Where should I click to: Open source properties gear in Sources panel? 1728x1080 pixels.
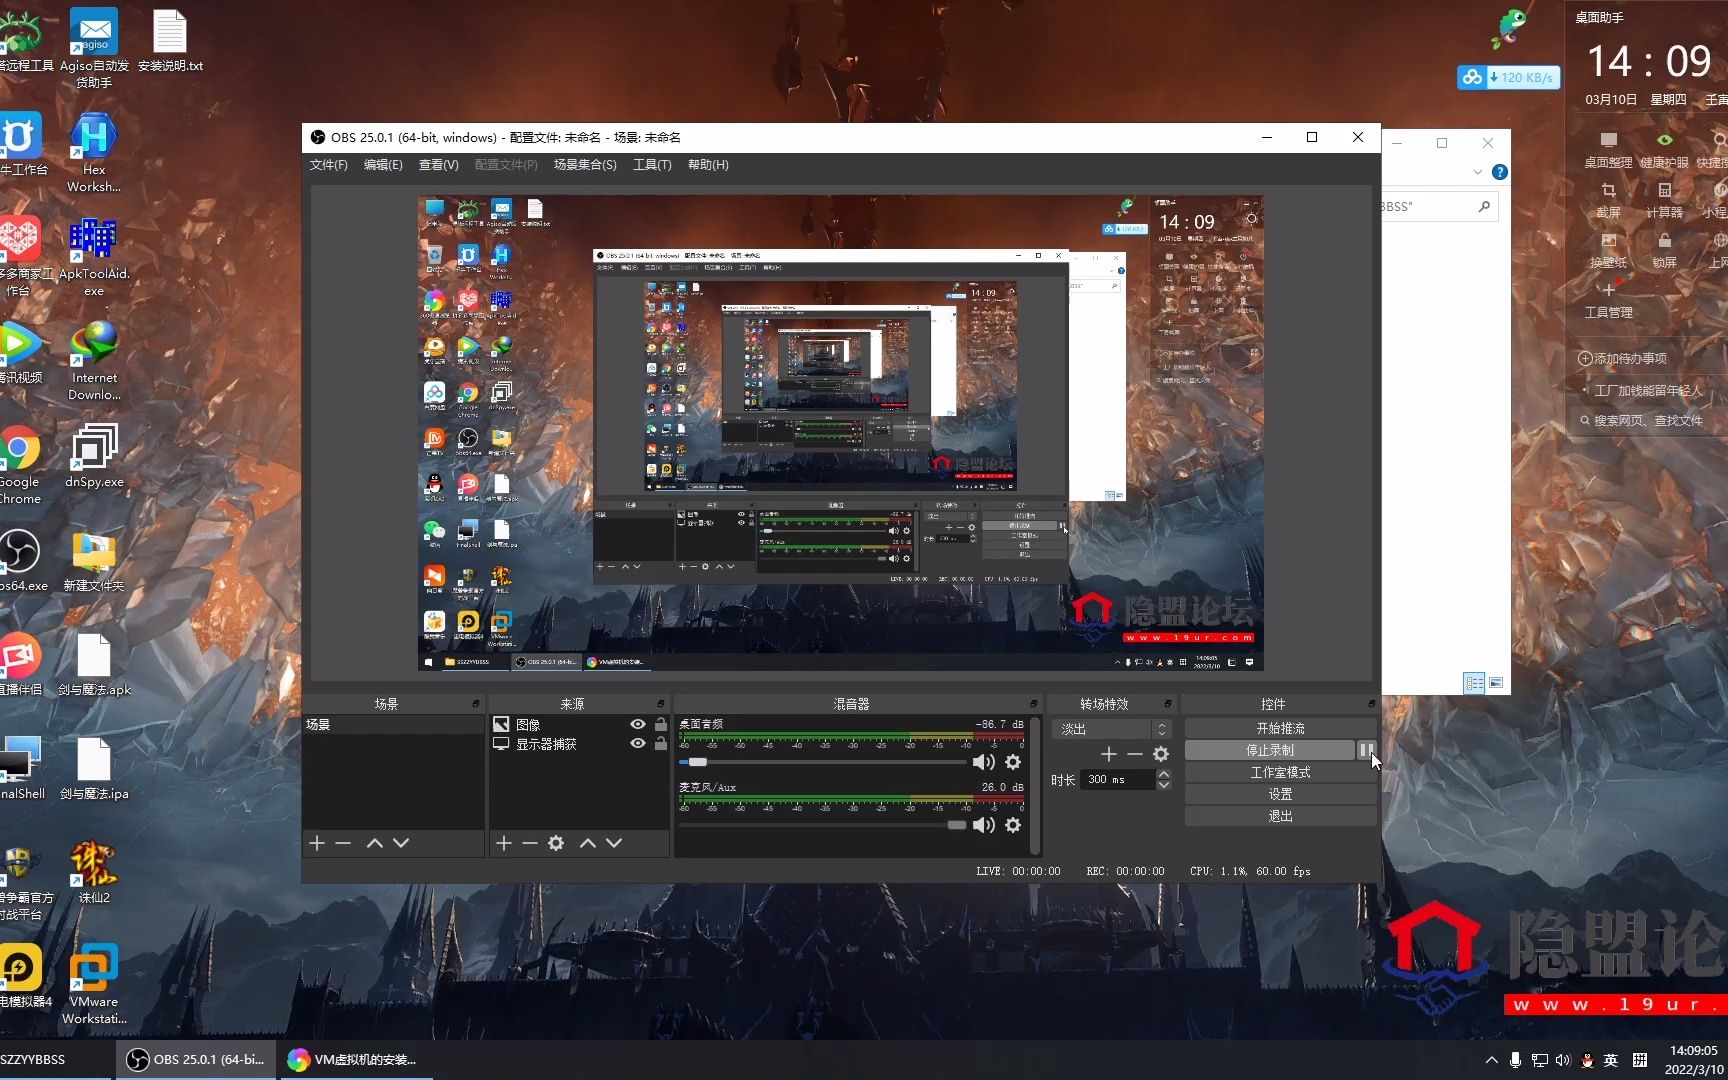pos(556,843)
